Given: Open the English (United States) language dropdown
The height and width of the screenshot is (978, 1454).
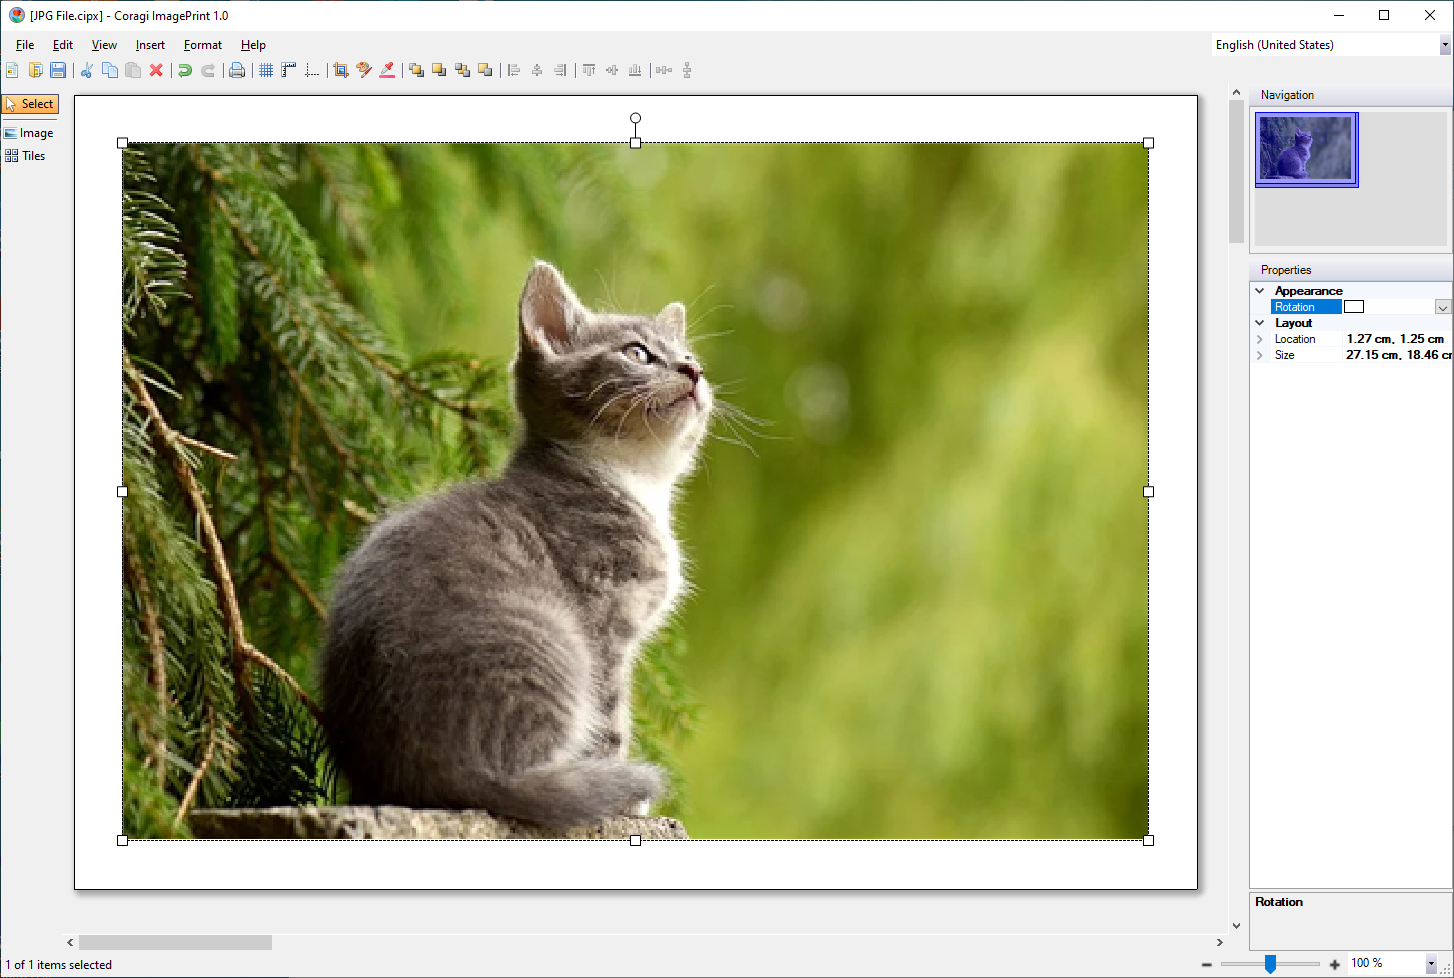Looking at the screenshot, I should [1444, 45].
